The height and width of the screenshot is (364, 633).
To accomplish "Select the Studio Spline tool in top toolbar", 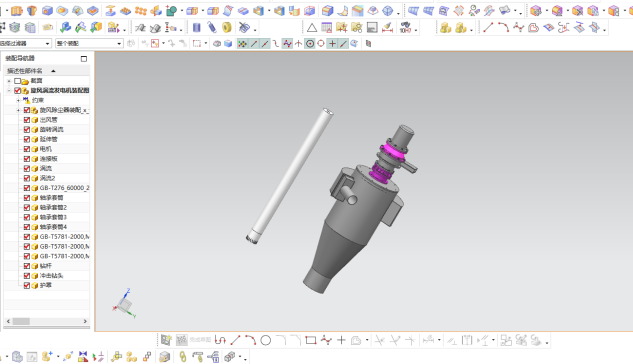I will point(518,27).
